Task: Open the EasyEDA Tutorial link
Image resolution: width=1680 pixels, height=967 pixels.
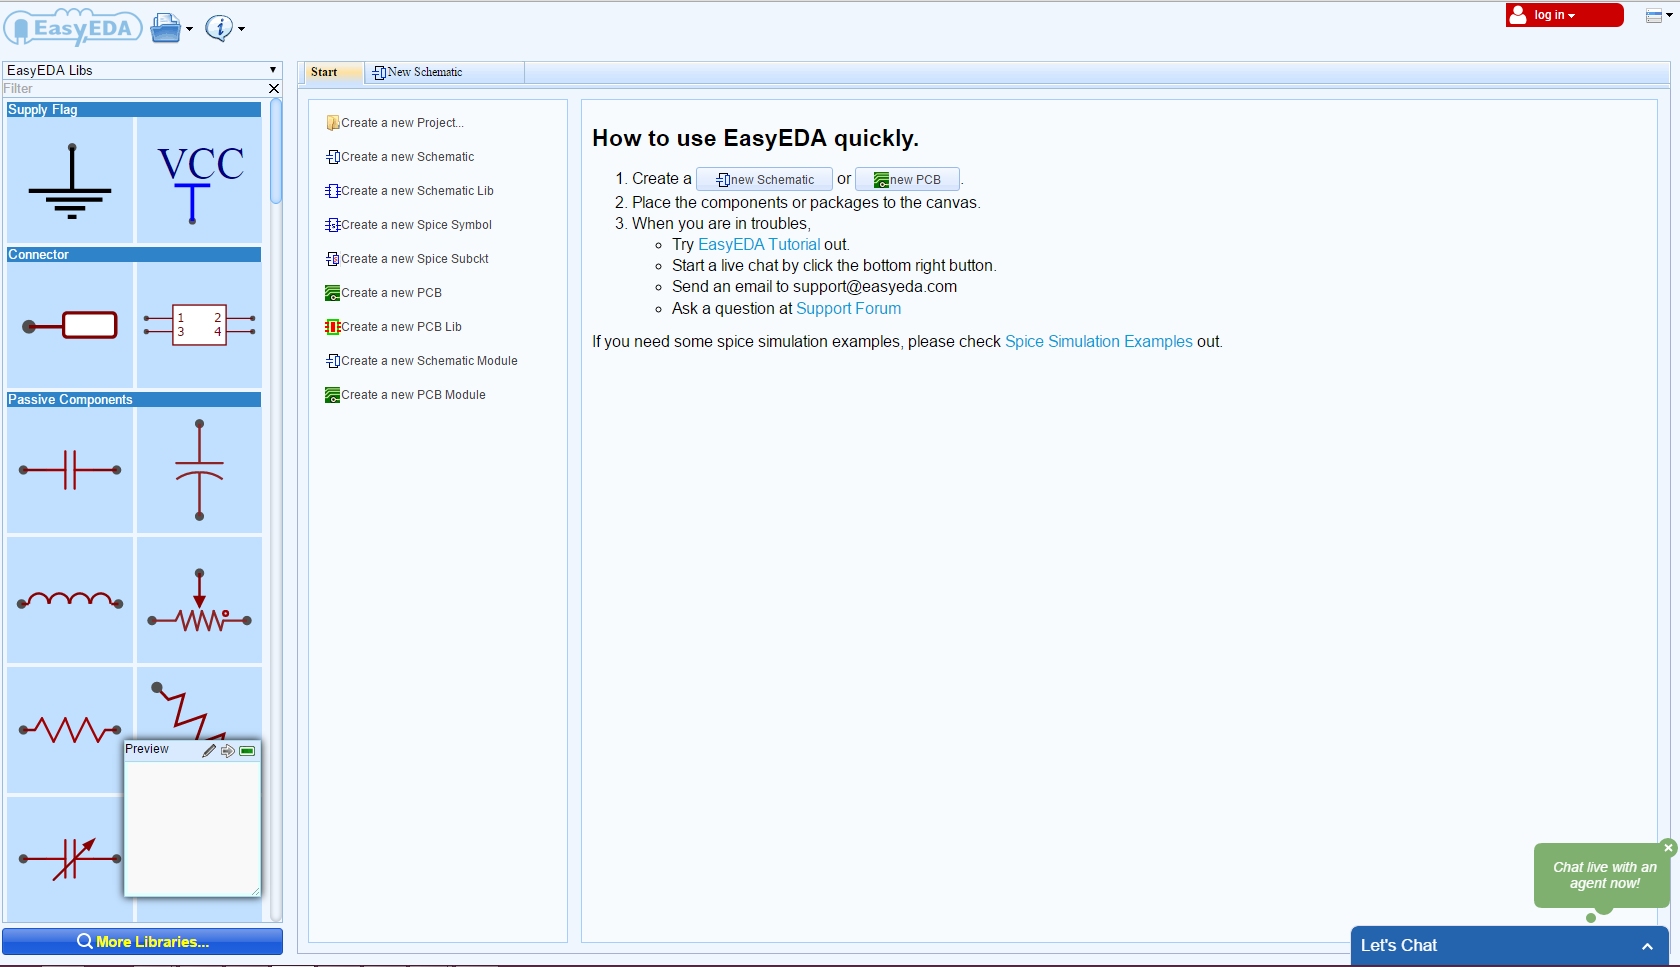Action: click(x=759, y=244)
